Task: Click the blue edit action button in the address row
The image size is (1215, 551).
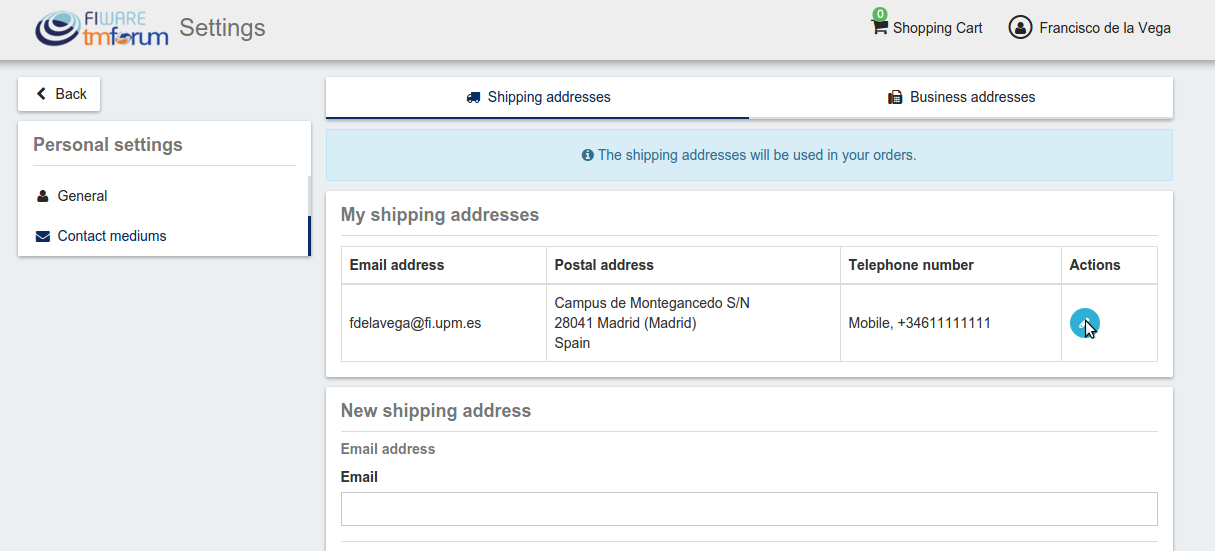Action: [x=1085, y=323]
